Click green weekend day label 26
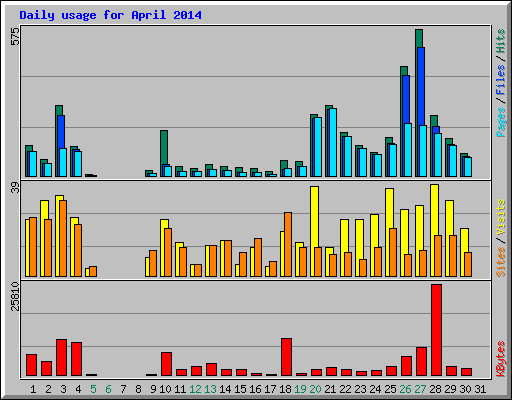The width and height of the screenshot is (512, 400). point(405,389)
